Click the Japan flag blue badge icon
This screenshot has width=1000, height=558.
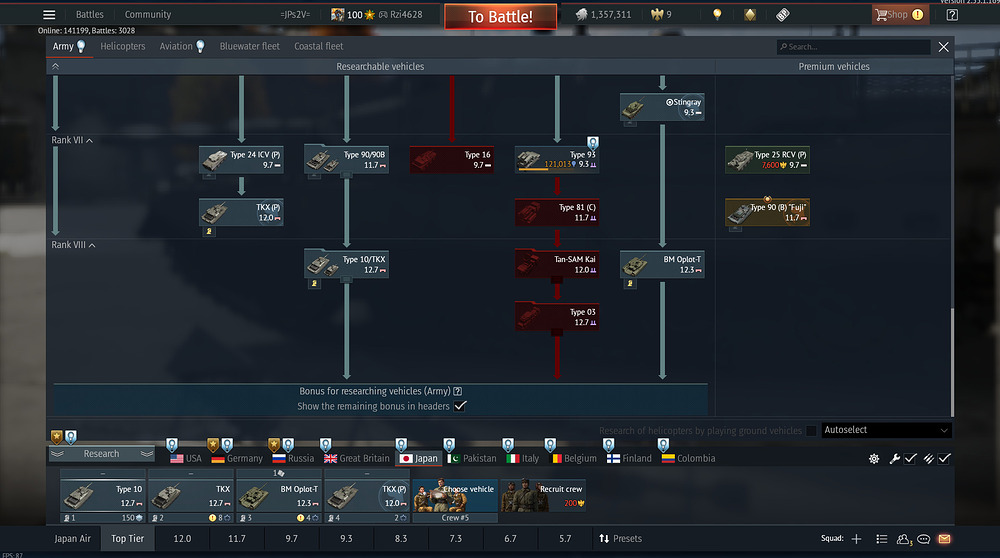click(x=401, y=444)
